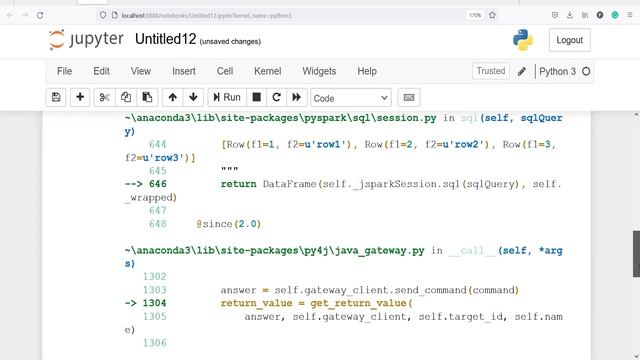The image size is (640, 360).
Task: Interrupt the kernel with the stop icon
Action: (x=256, y=98)
